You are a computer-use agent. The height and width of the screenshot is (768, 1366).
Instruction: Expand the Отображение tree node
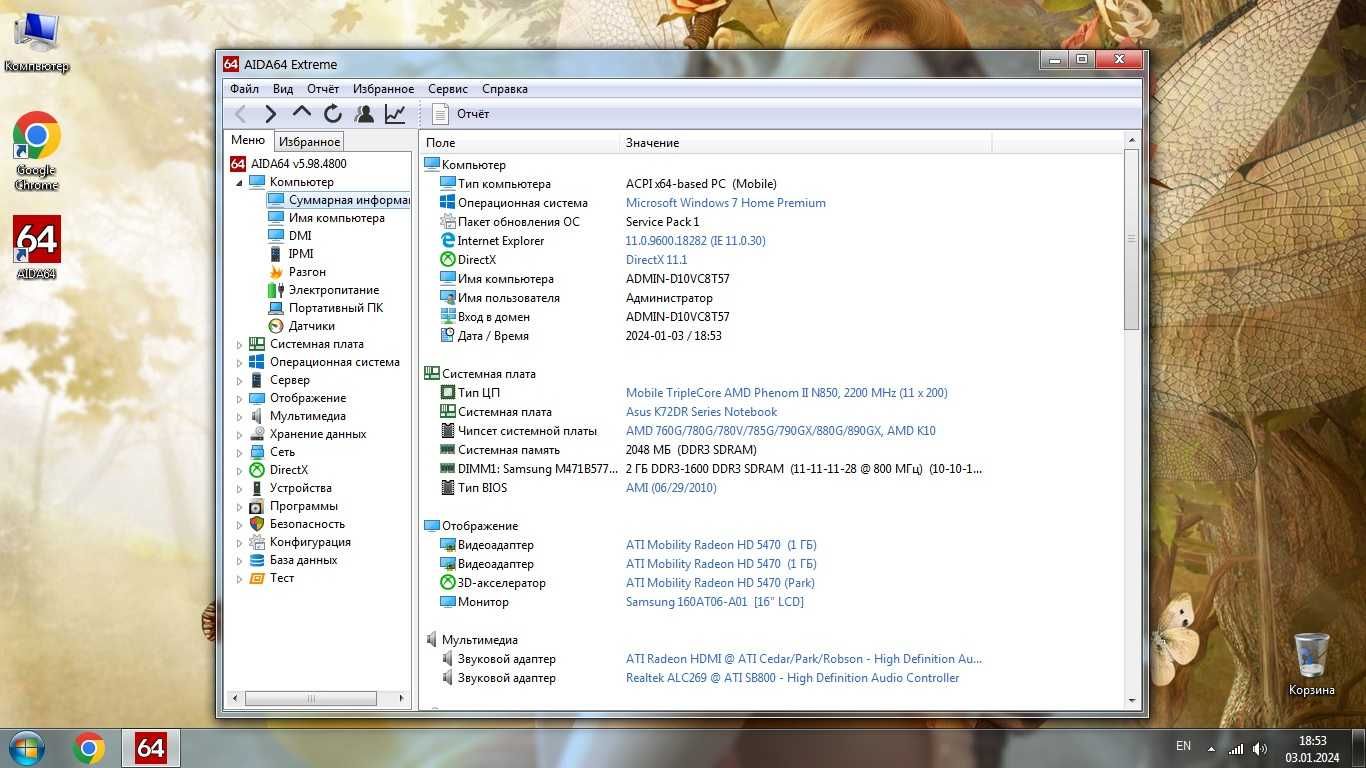[x=239, y=398]
